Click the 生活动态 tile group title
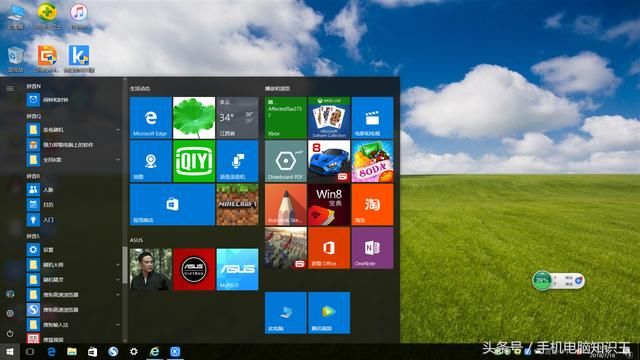This screenshot has width=640, height=360. point(140,89)
